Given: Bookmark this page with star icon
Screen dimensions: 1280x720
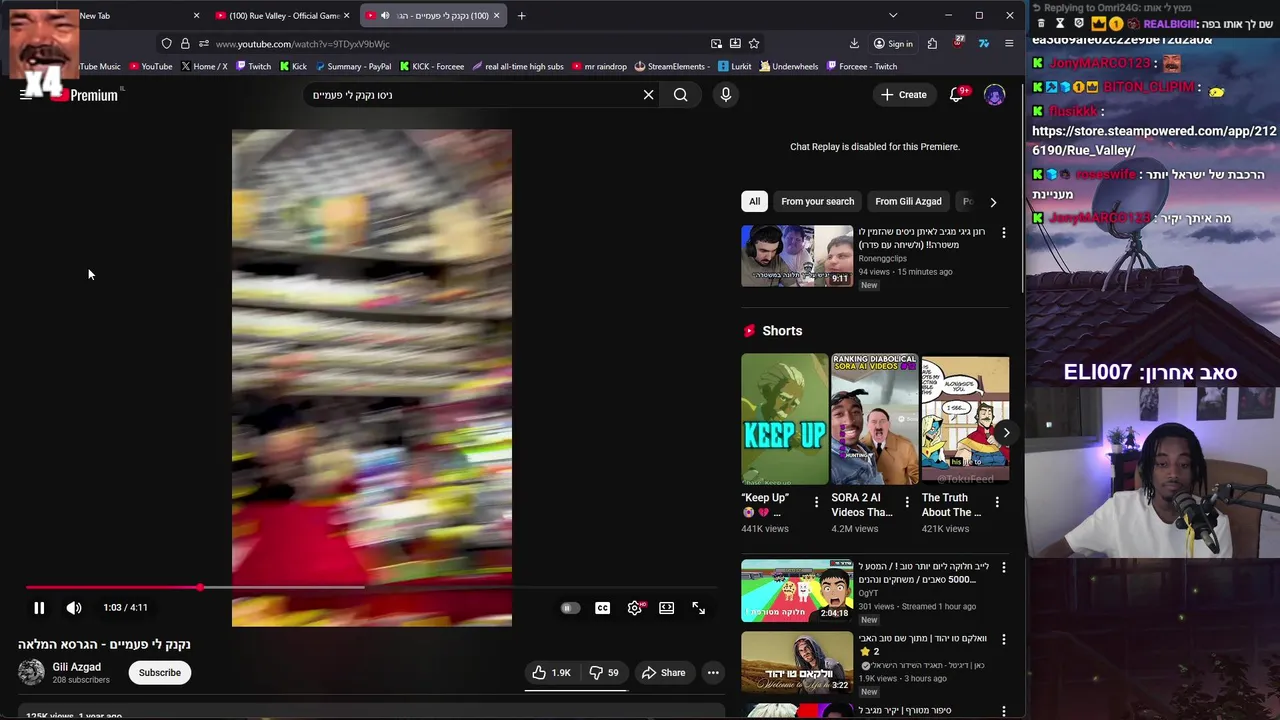Looking at the screenshot, I should (754, 44).
